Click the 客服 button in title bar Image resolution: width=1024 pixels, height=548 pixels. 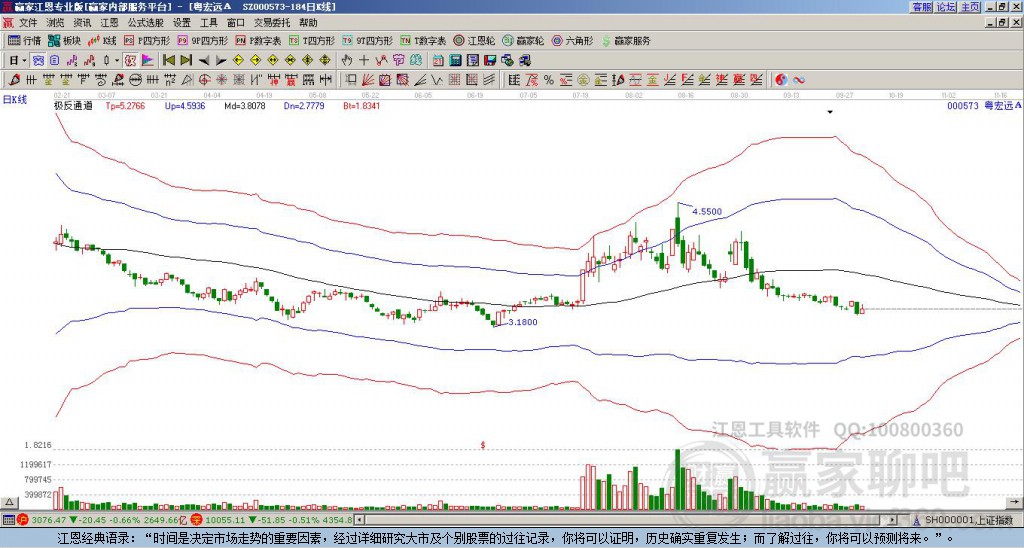coord(921,7)
